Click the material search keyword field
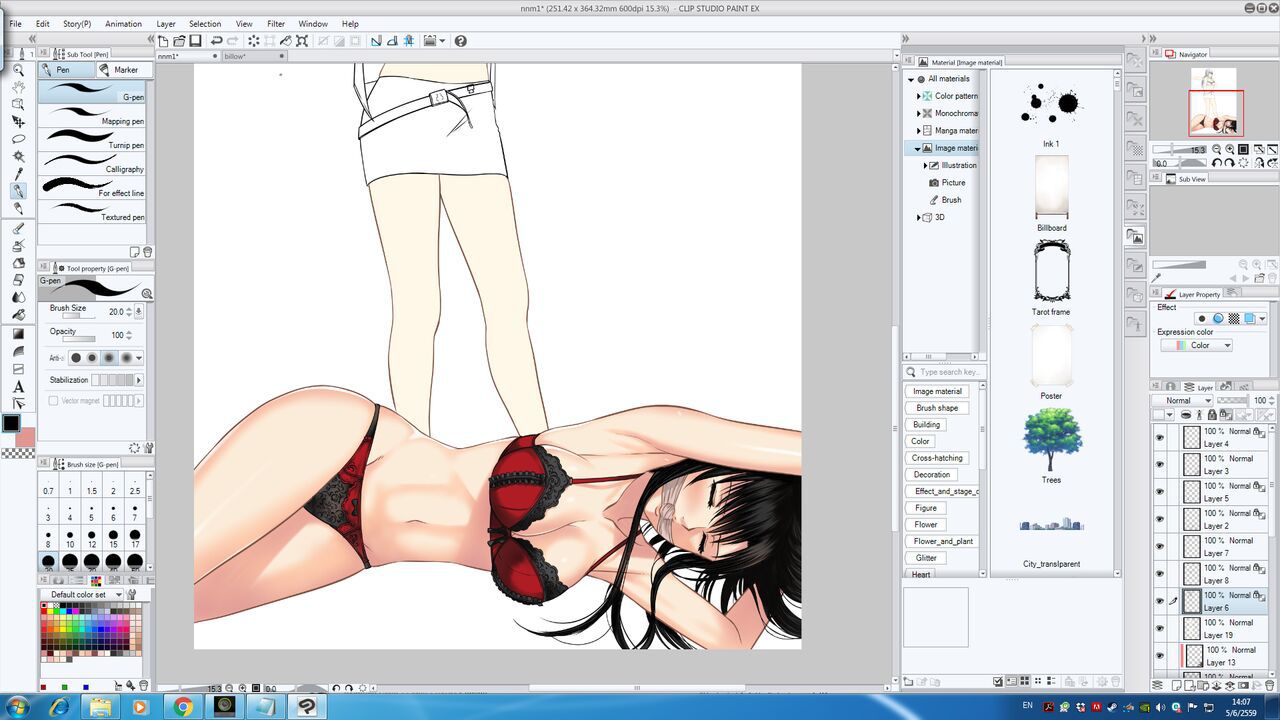The height and width of the screenshot is (720, 1280). (945, 372)
